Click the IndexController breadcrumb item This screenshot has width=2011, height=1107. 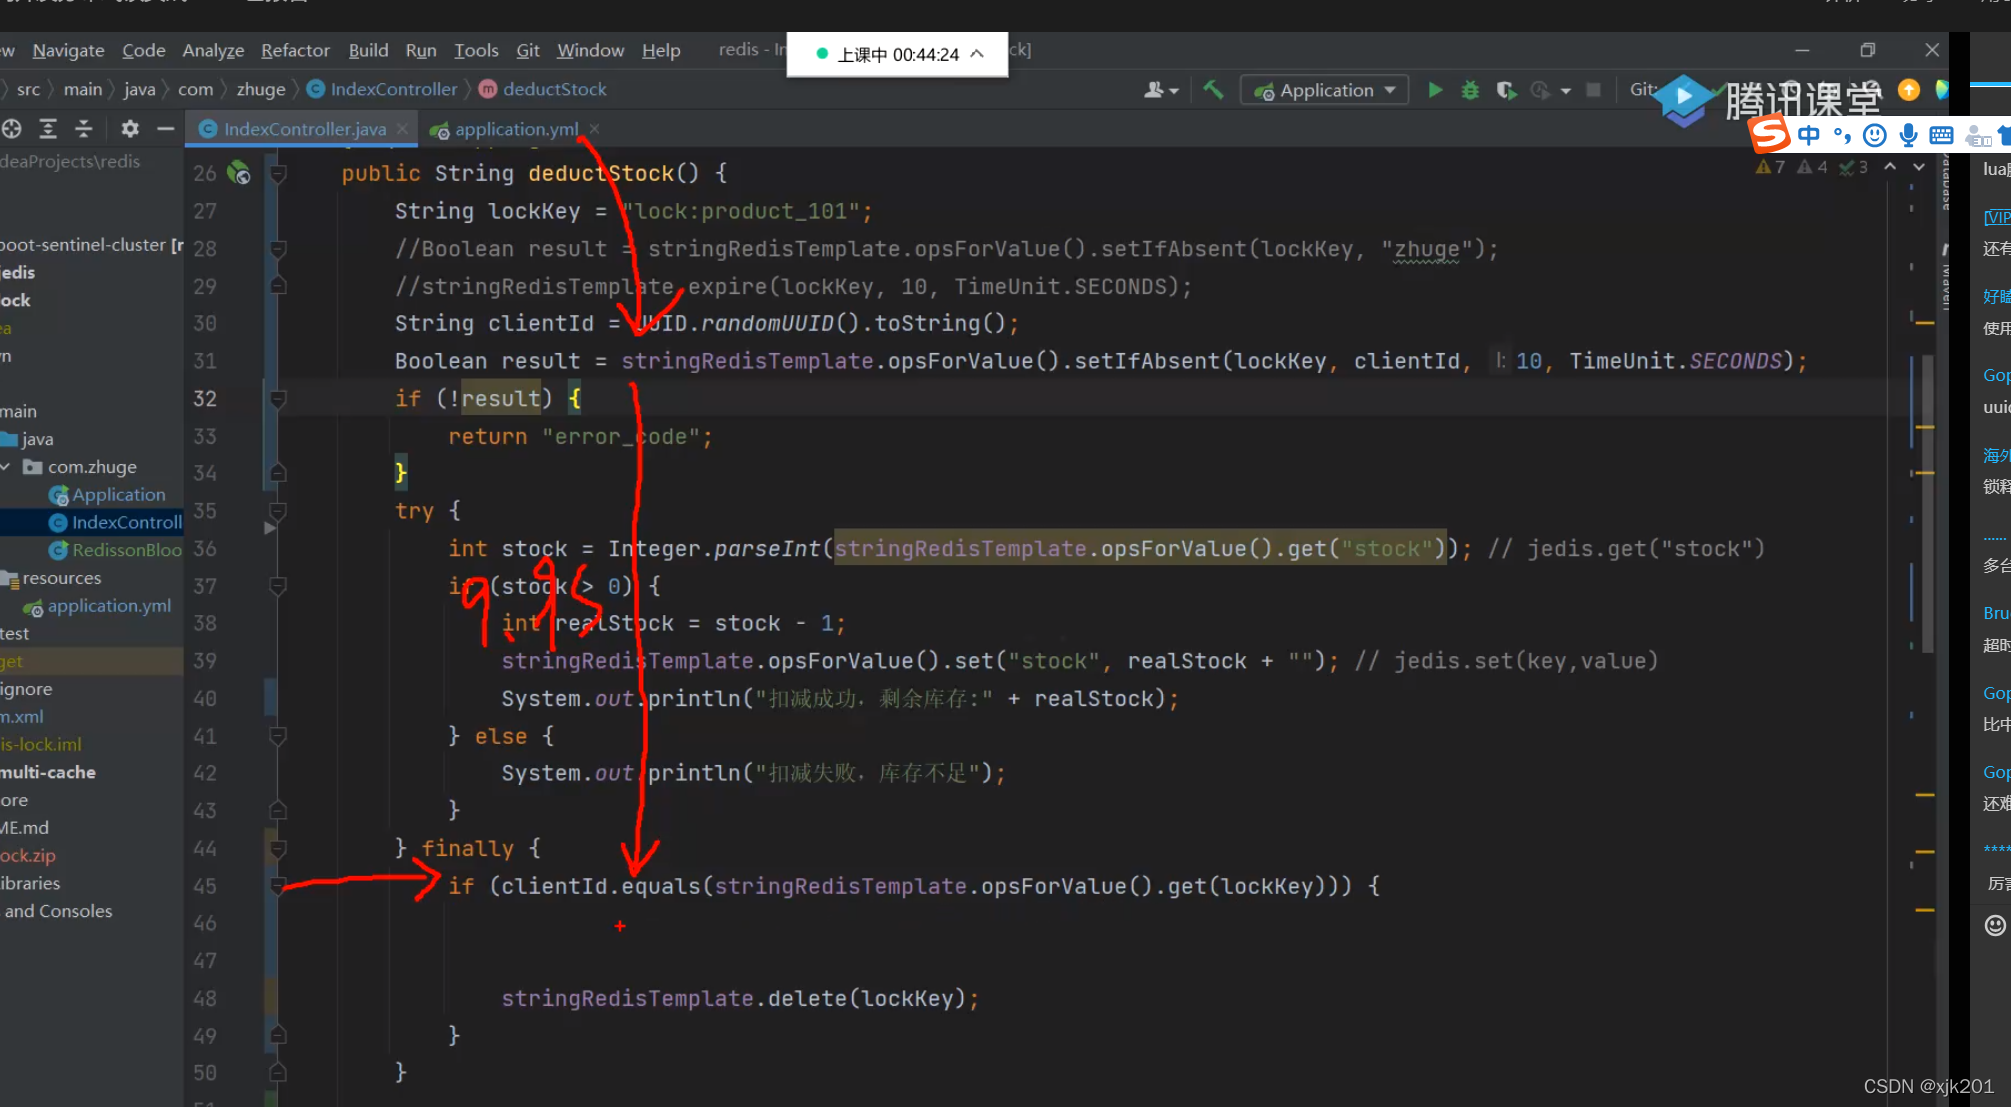click(x=392, y=89)
